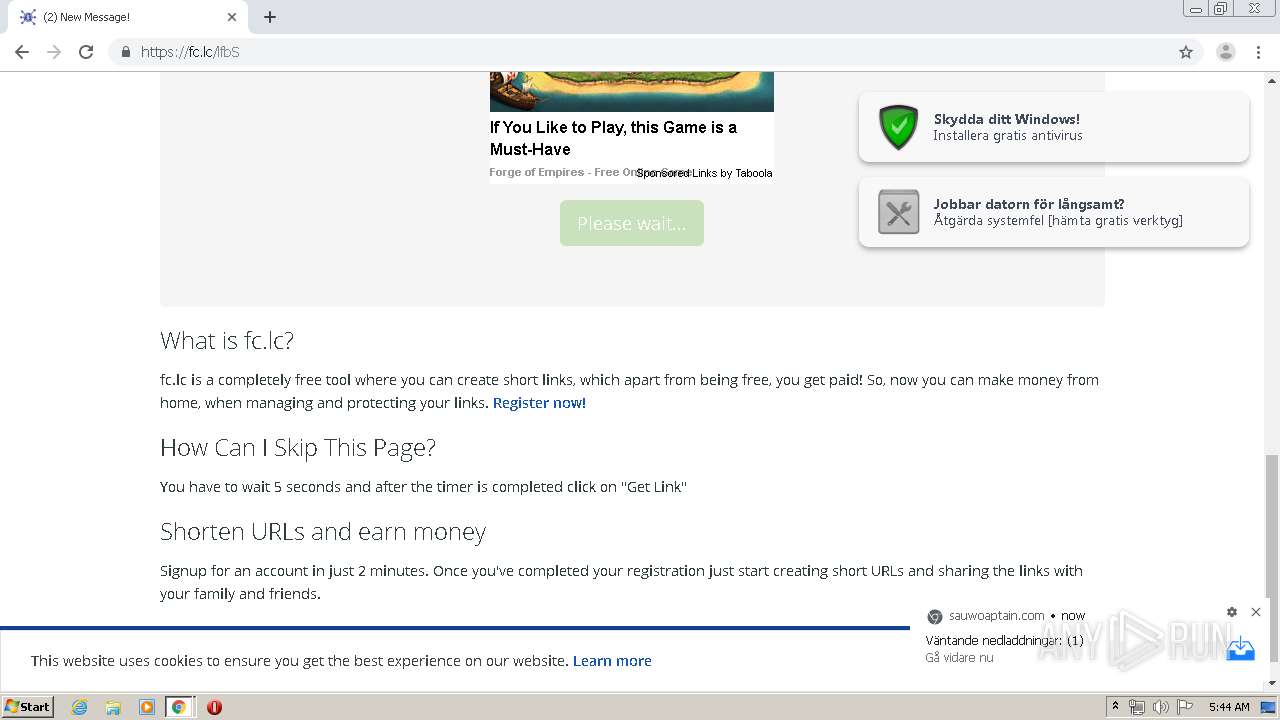This screenshot has height=720, width=1280.
Task: Open 'Skydda ditt Windows!' notification
Action: (1054, 127)
